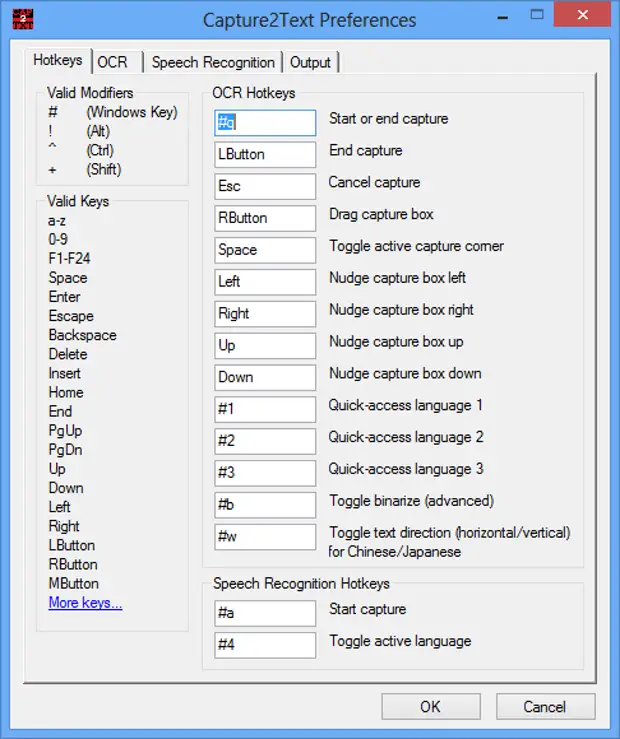
Task: Switch to the OCR tab
Action: pyautogui.click(x=112, y=62)
